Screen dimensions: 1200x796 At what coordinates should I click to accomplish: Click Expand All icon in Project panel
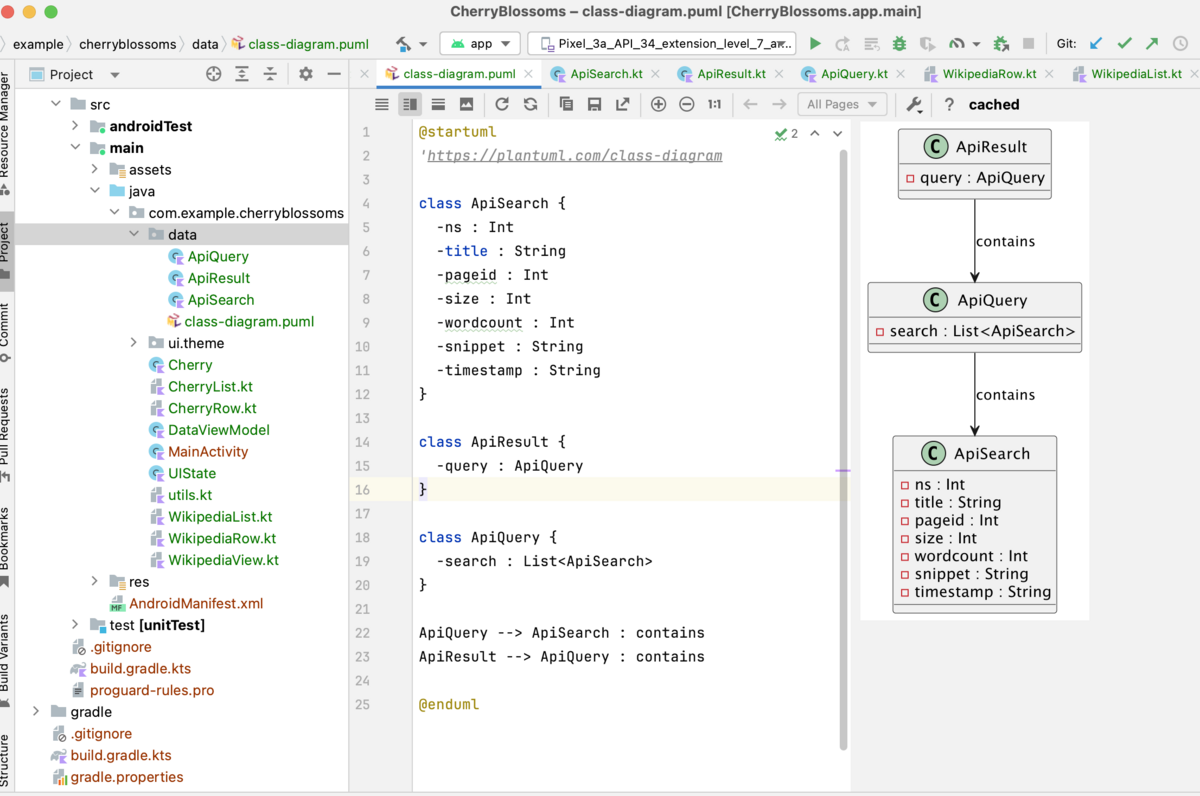point(242,74)
